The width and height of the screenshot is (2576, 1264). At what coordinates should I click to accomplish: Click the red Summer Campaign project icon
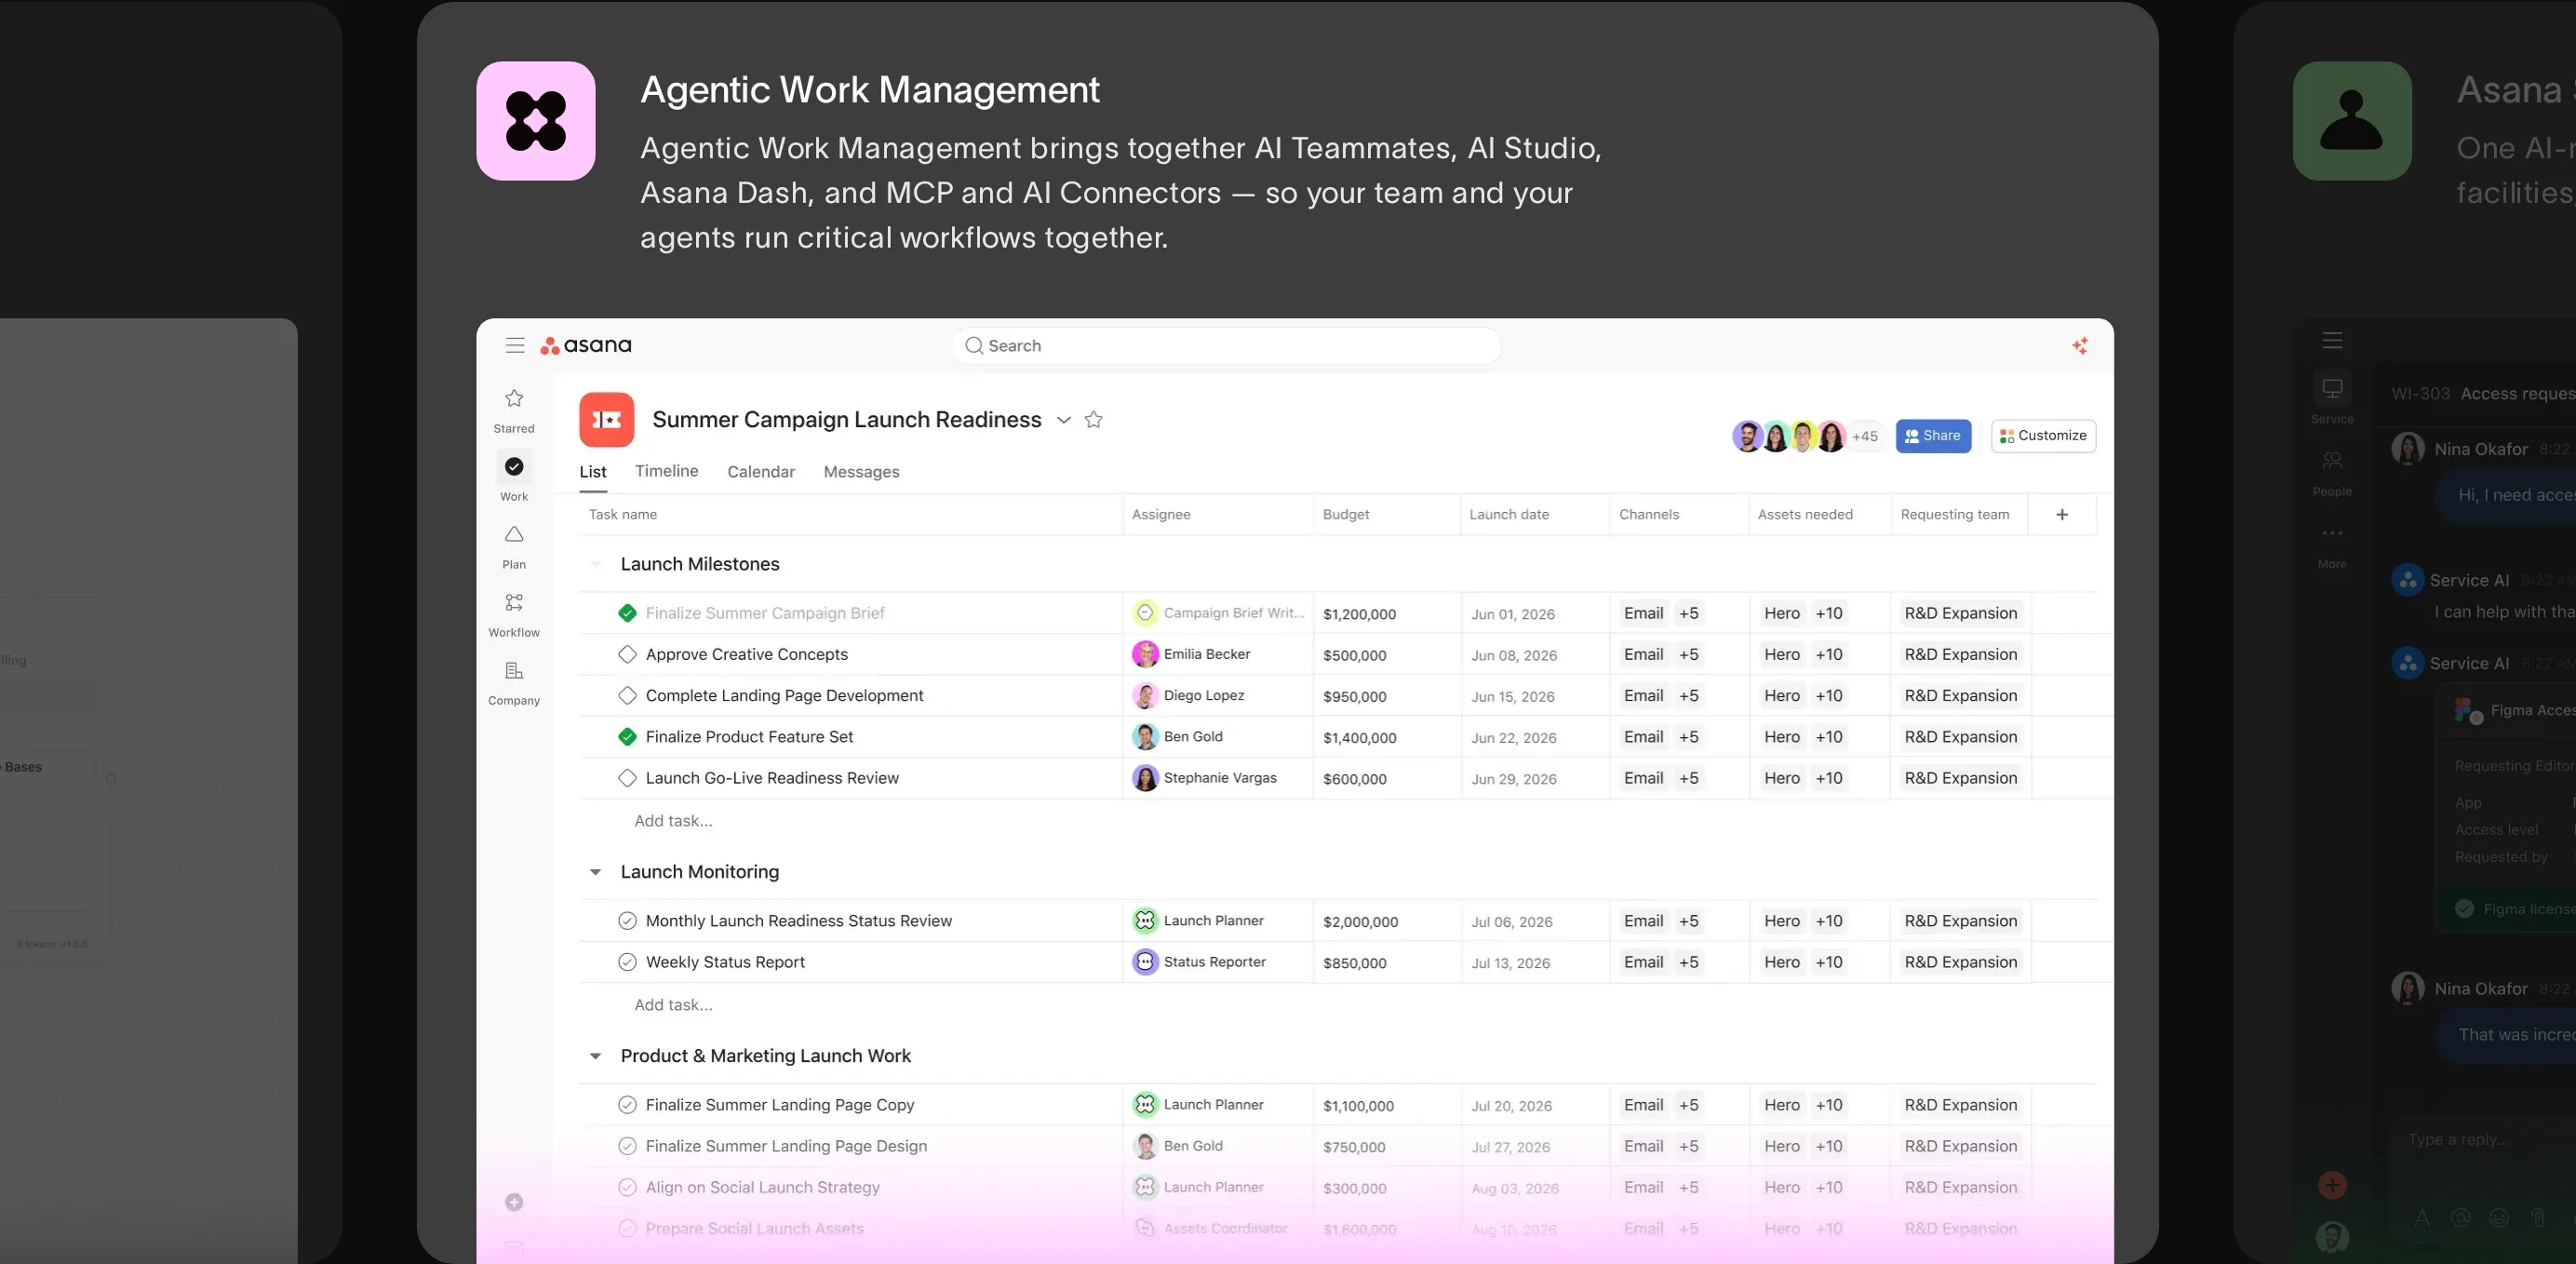coord(607,419)
